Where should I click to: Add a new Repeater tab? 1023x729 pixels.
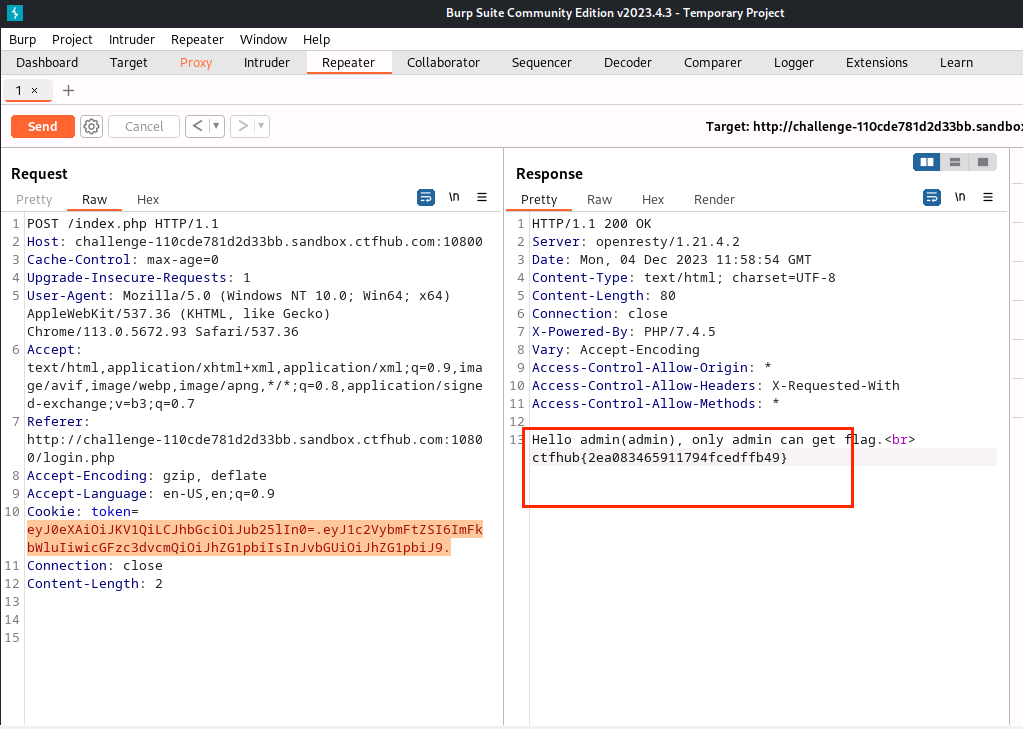[69, 91]
